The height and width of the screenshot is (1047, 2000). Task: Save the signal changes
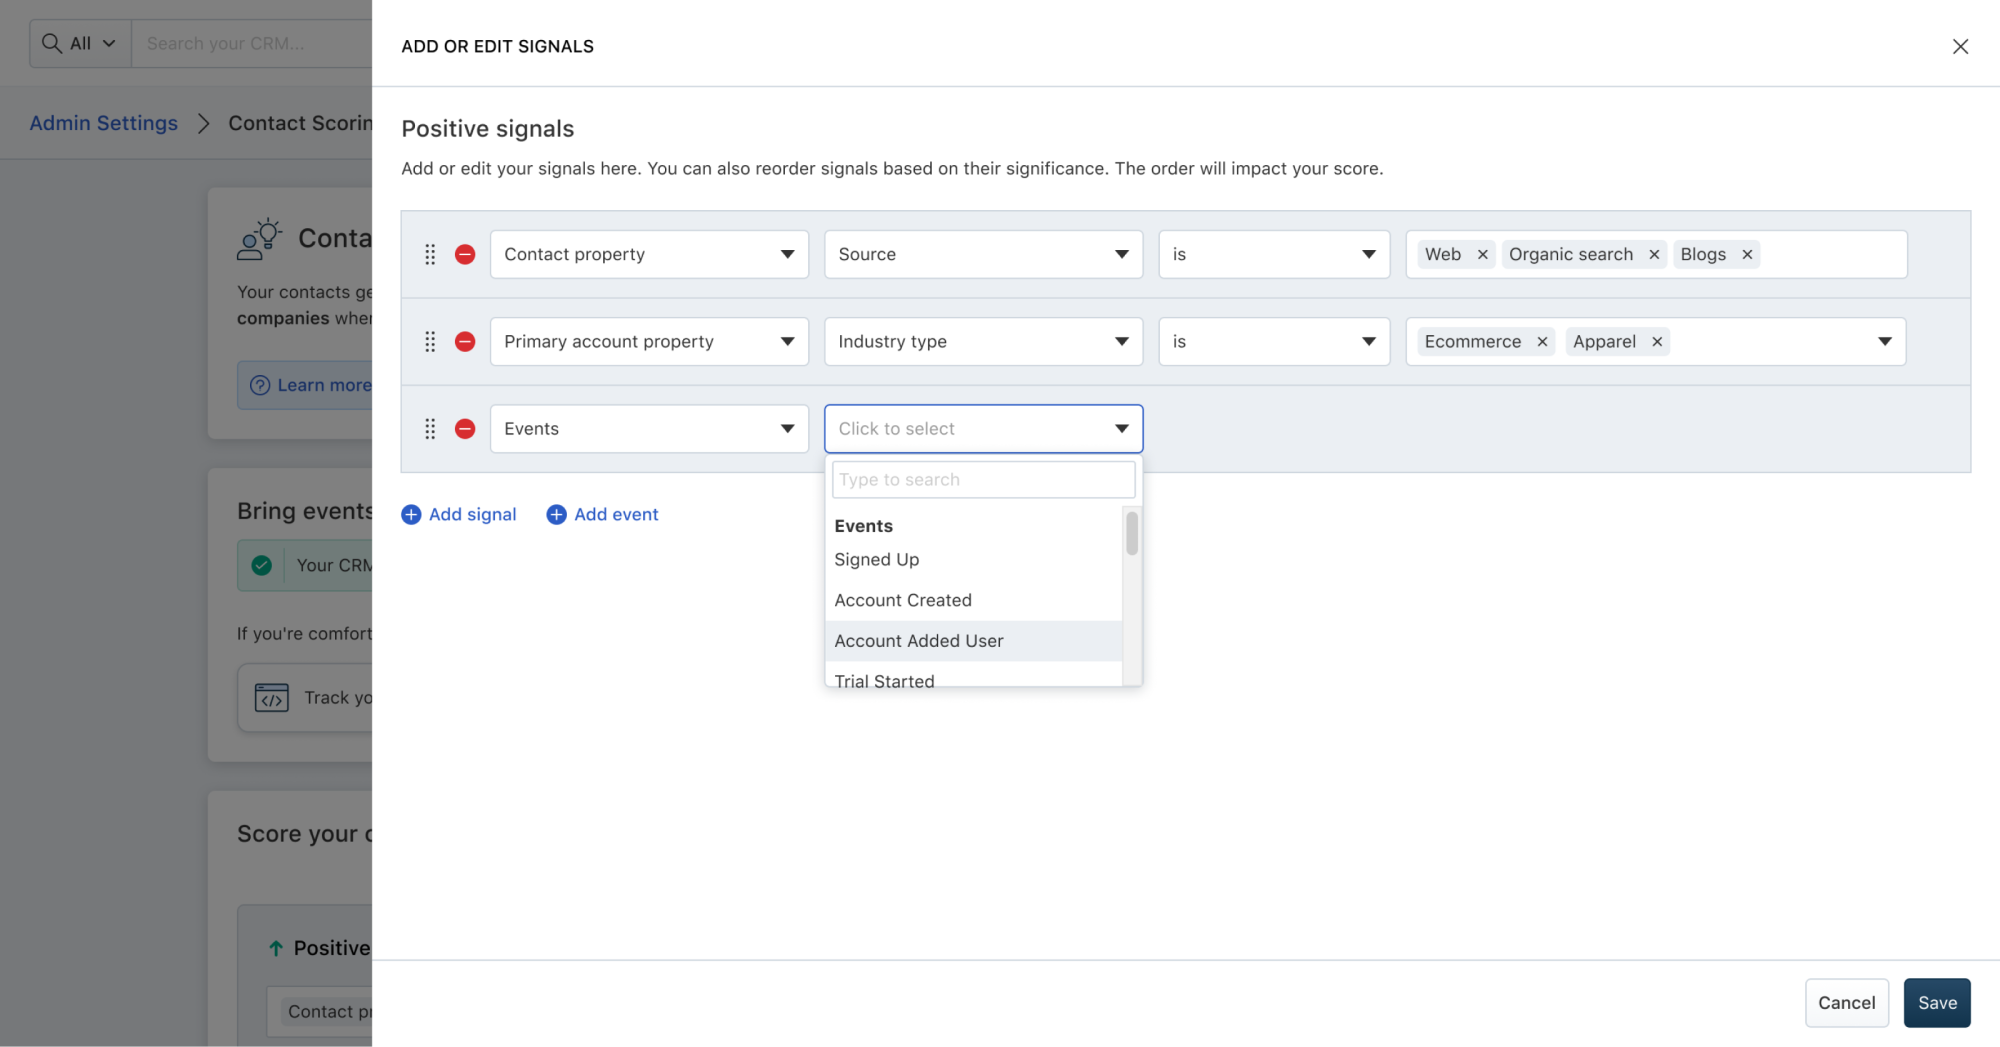(1936, 1002)
